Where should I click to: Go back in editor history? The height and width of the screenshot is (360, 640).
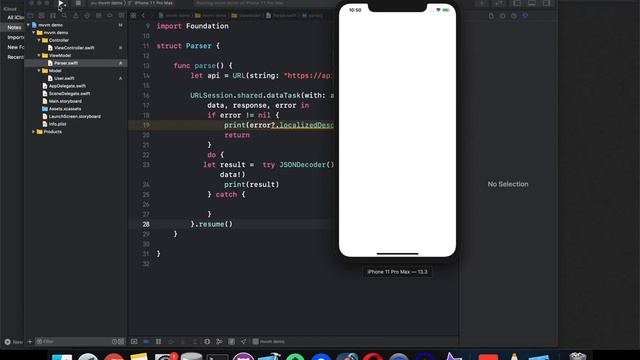pyautogui.click(x=143, y=16)
